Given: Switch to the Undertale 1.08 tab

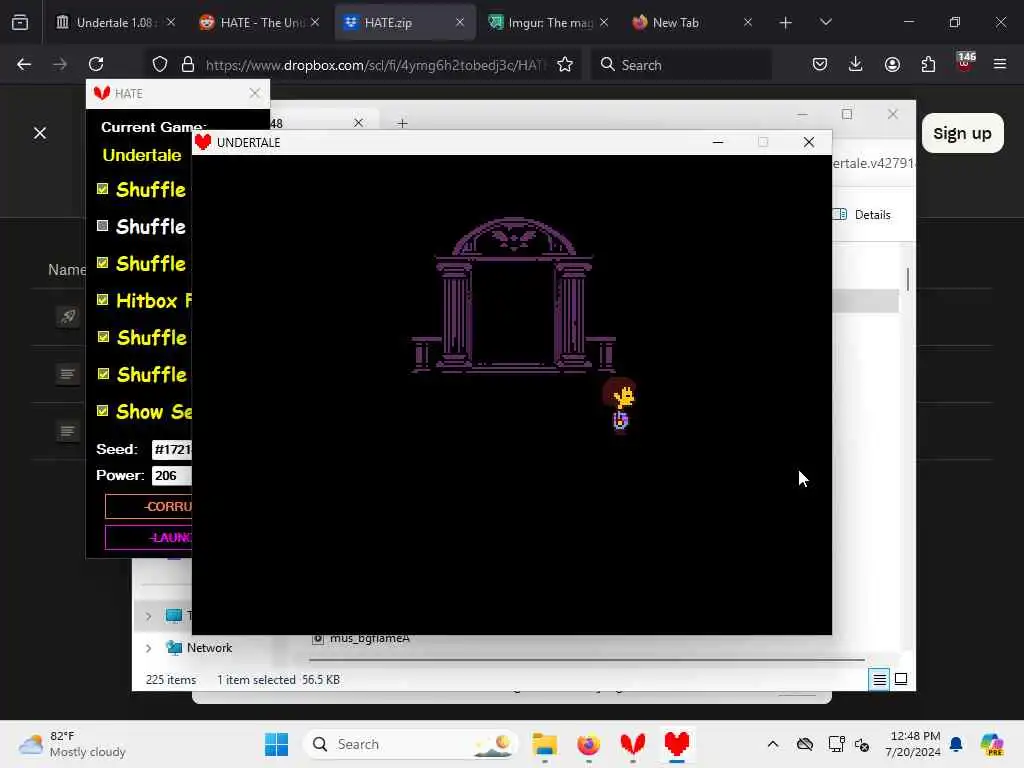Looking at the screenshot, I should click(x=116, y=23).
